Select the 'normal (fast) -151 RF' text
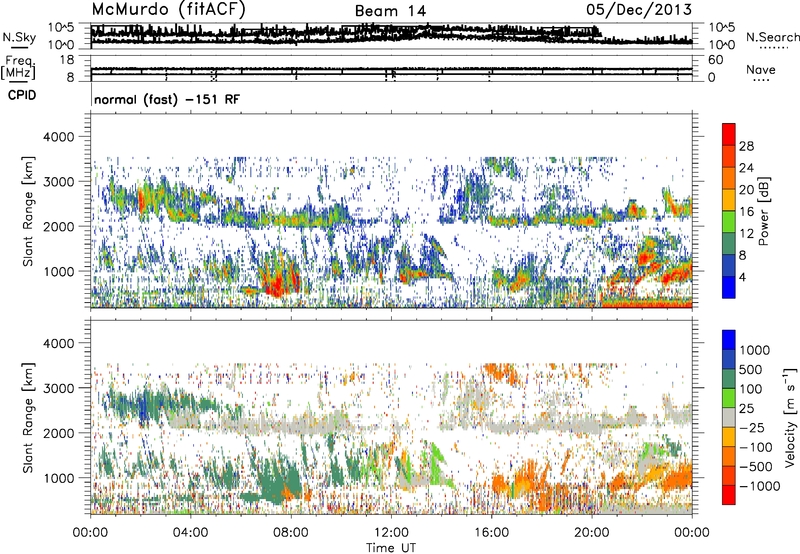Image resolution: width=800 pixels, height=554 pixels. click(x=167, y=99)
